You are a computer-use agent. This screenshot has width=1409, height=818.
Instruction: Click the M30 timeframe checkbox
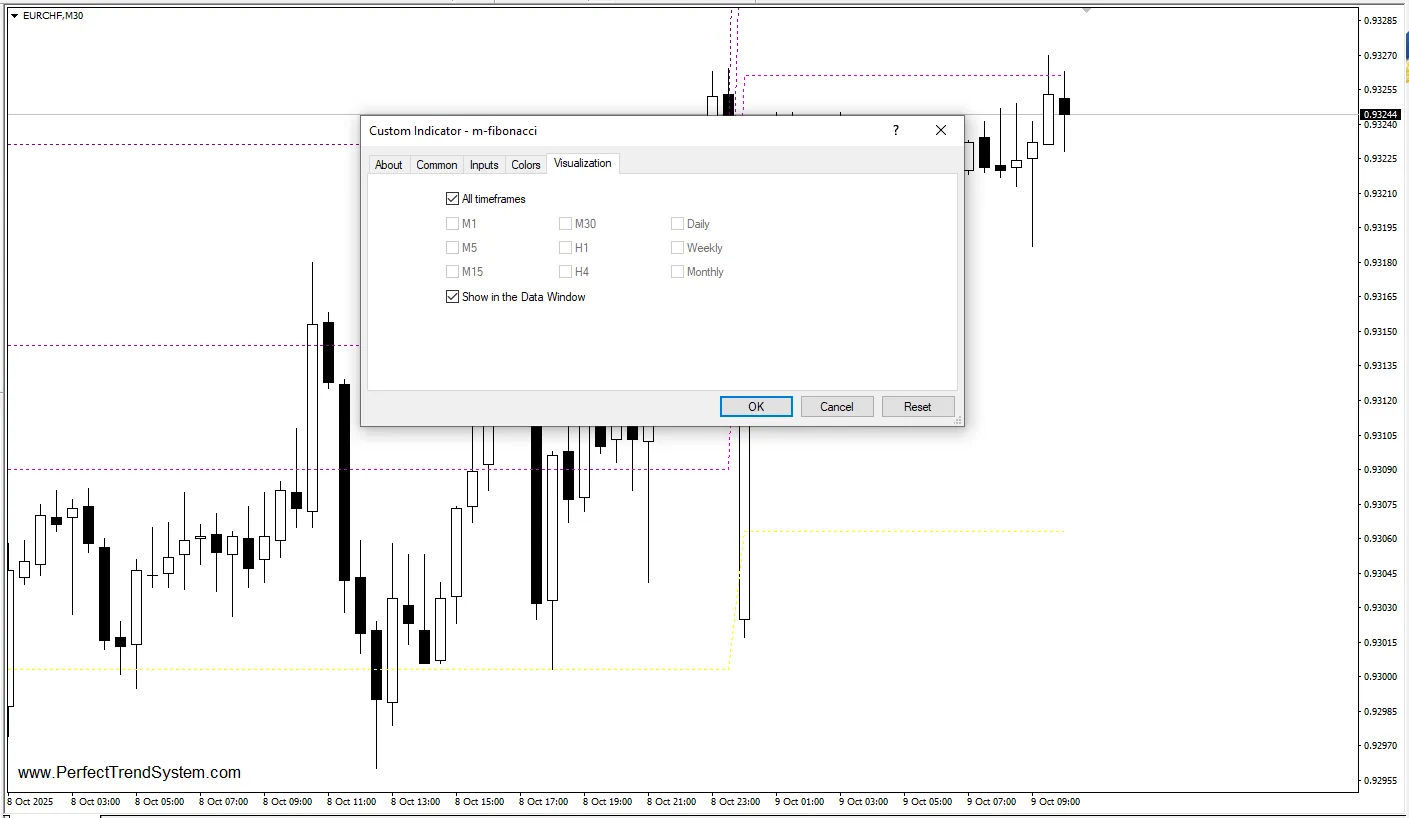point(566,224)
